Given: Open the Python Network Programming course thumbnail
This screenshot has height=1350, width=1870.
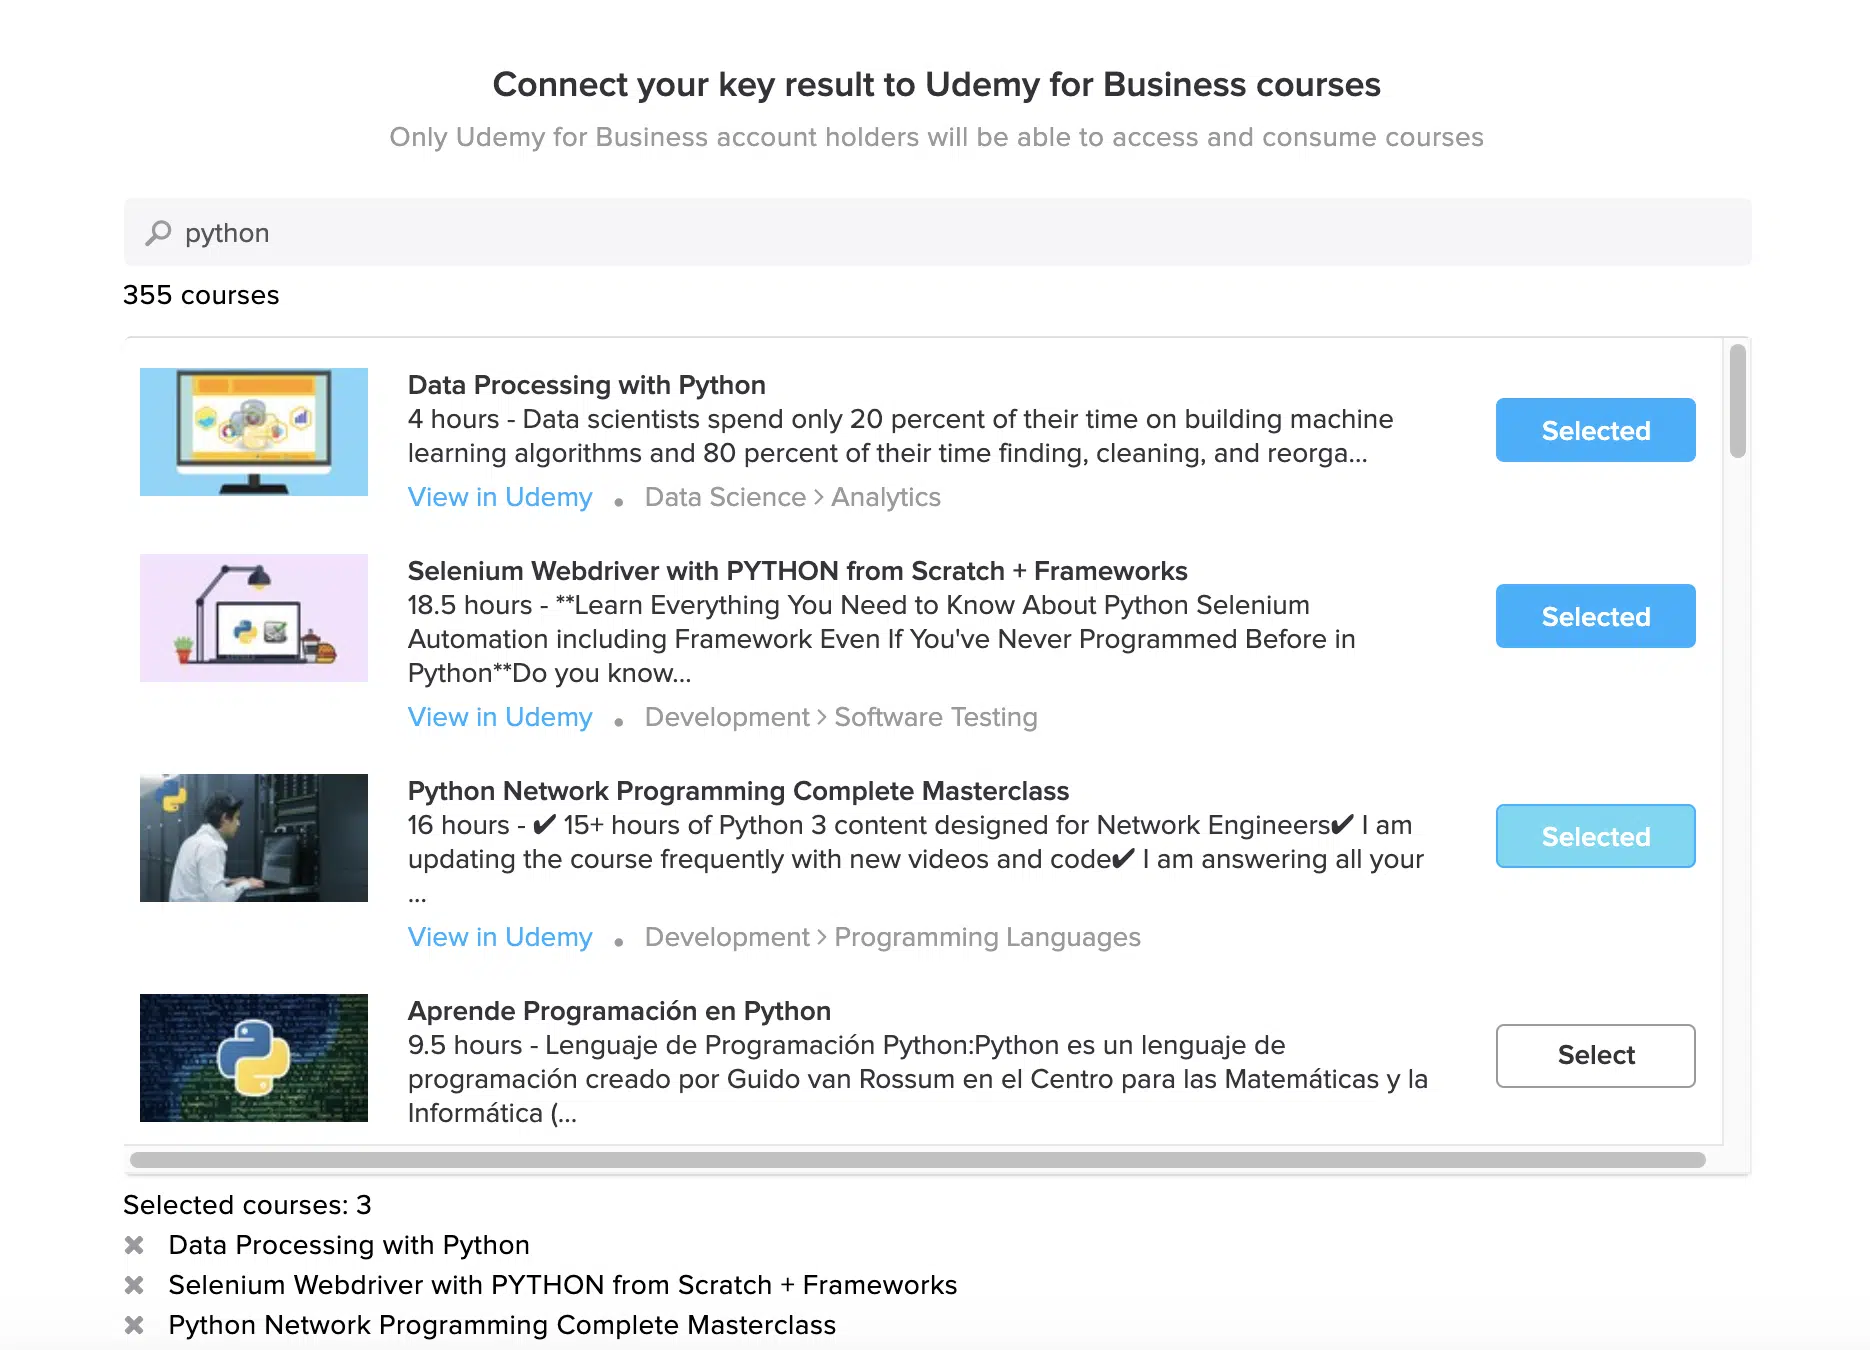Looking at the screenshot, I should tap(254, 838).
